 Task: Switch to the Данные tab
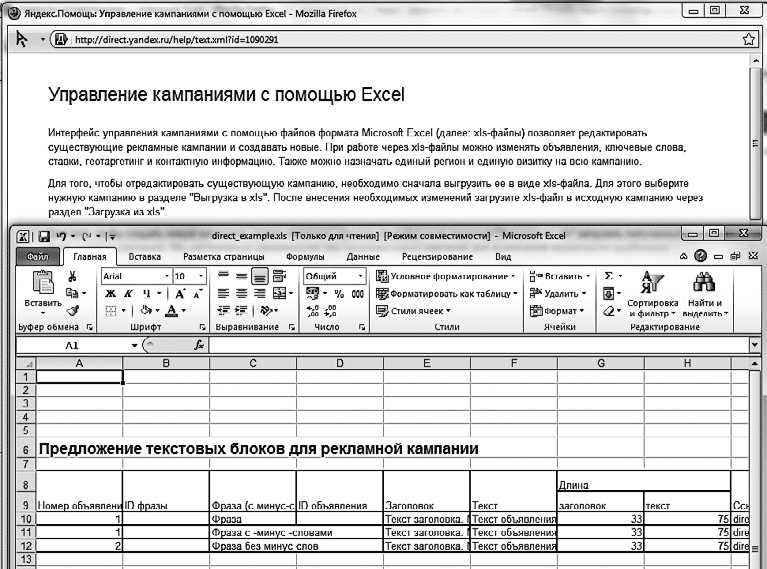pos(363,257)
